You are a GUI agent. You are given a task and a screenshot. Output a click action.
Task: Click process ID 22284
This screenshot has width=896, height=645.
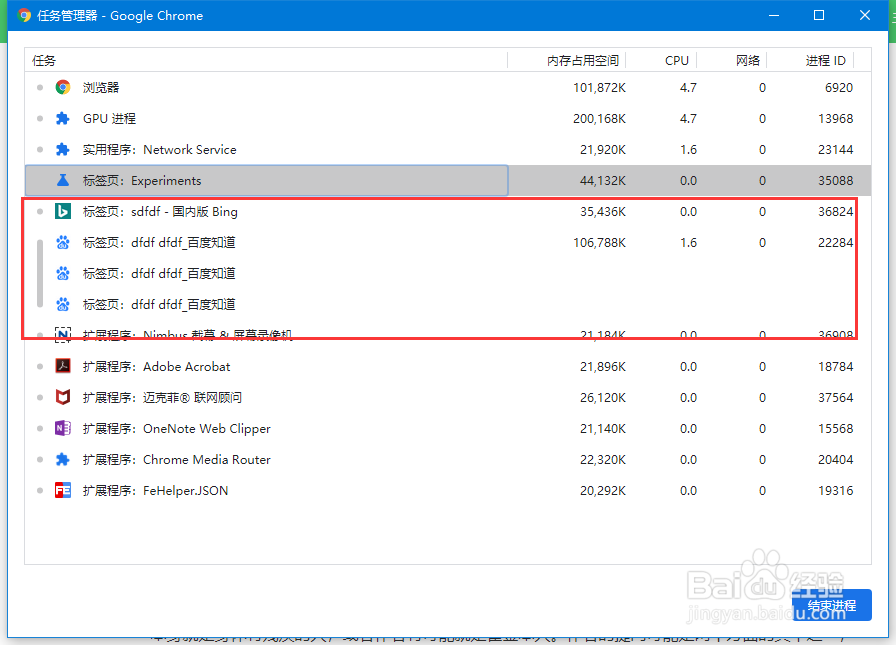click(835, 242)
